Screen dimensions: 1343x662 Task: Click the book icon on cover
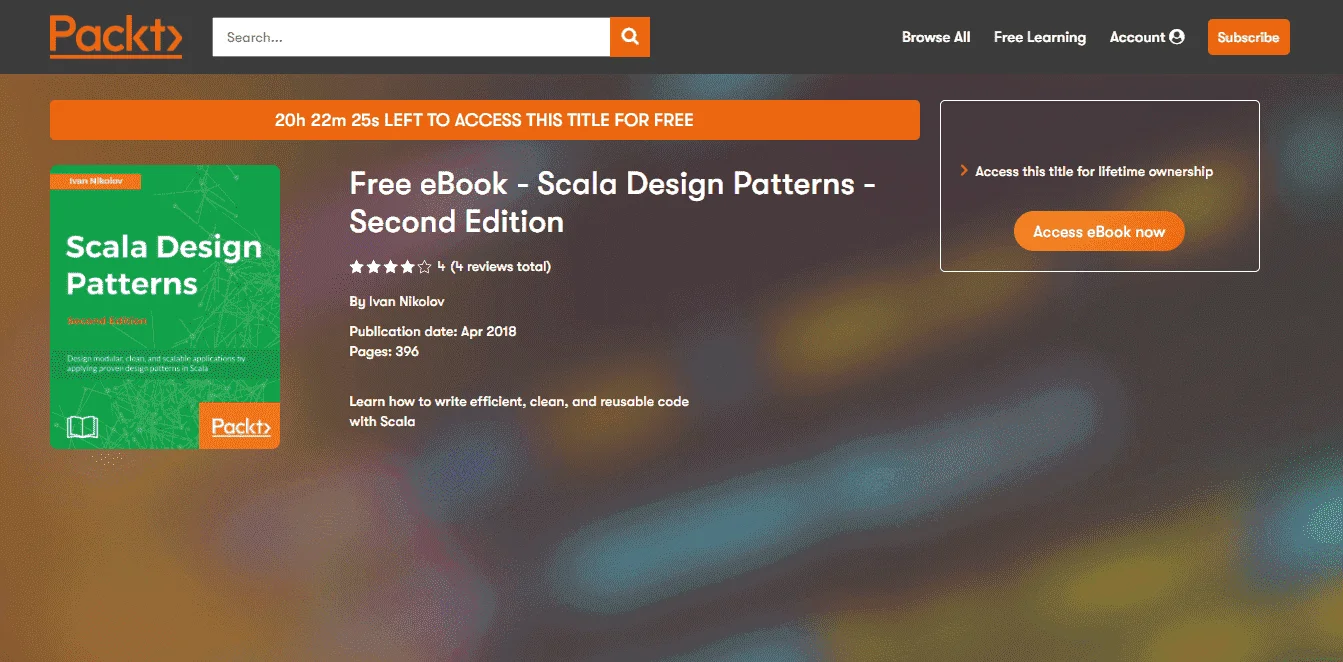(82, 428)
